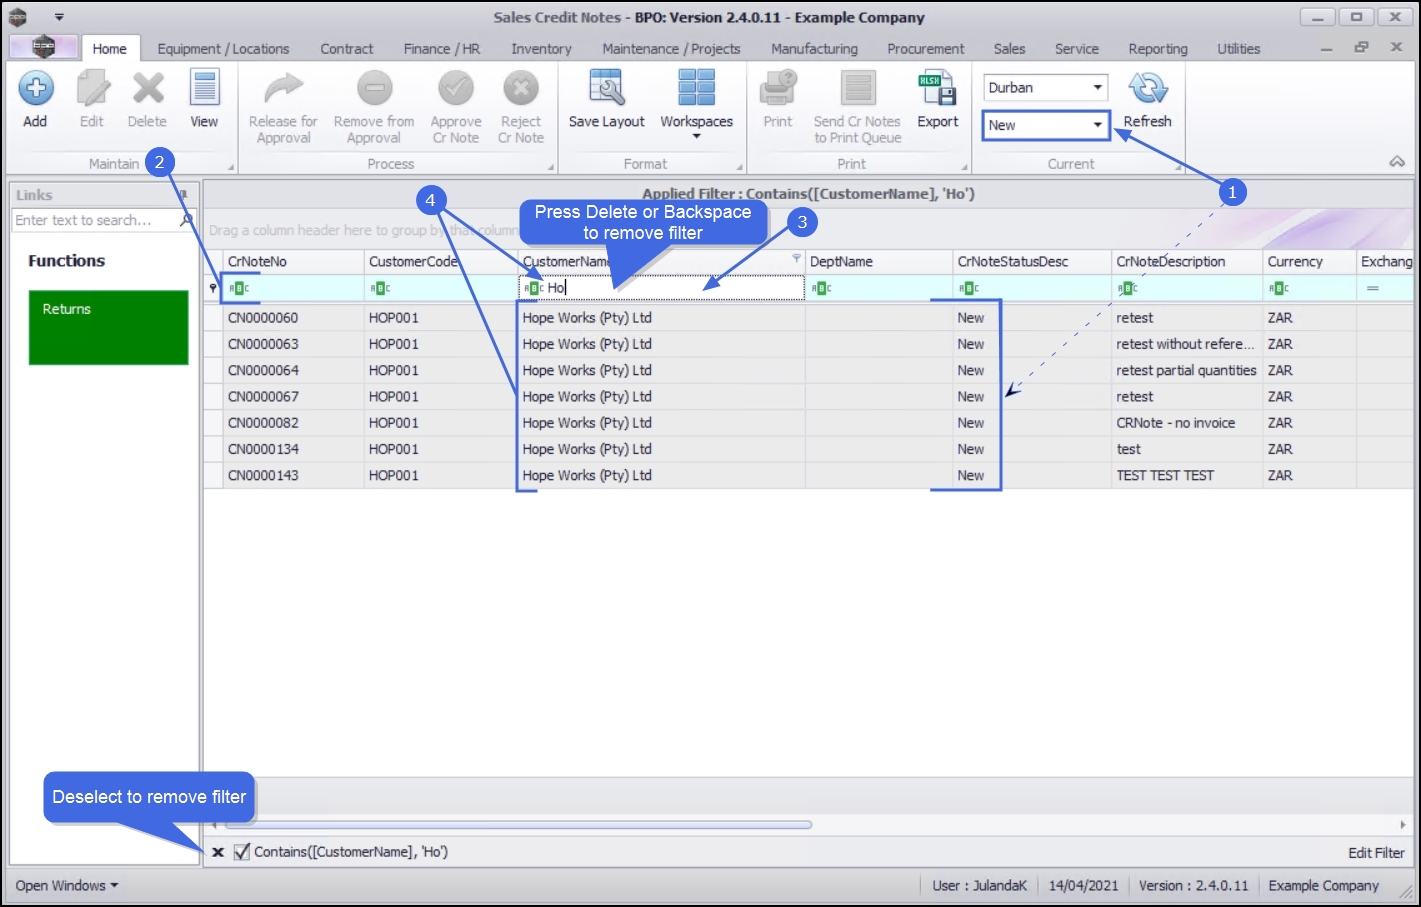Click the filter condition icon under Currency

tap(1279, 288)
